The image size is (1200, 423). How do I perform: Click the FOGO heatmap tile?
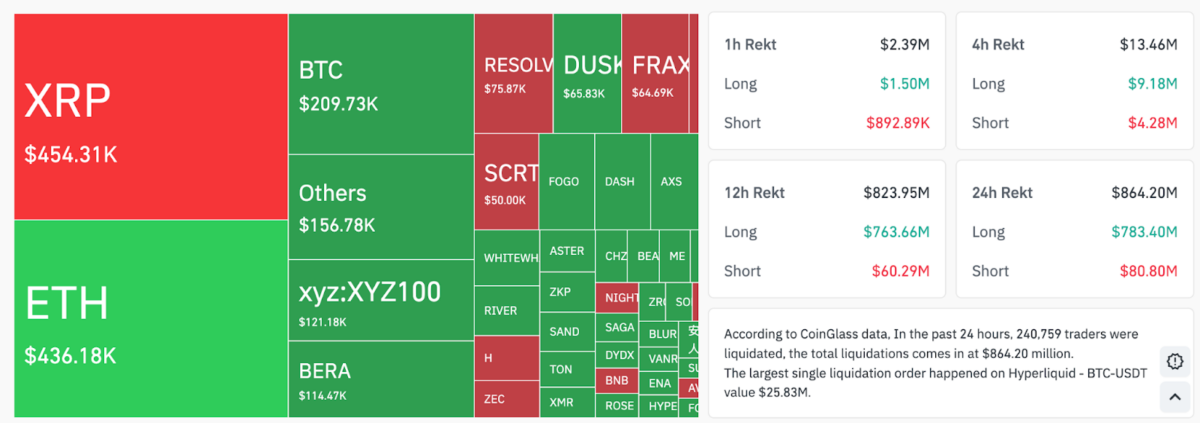[x=566, y=181]
